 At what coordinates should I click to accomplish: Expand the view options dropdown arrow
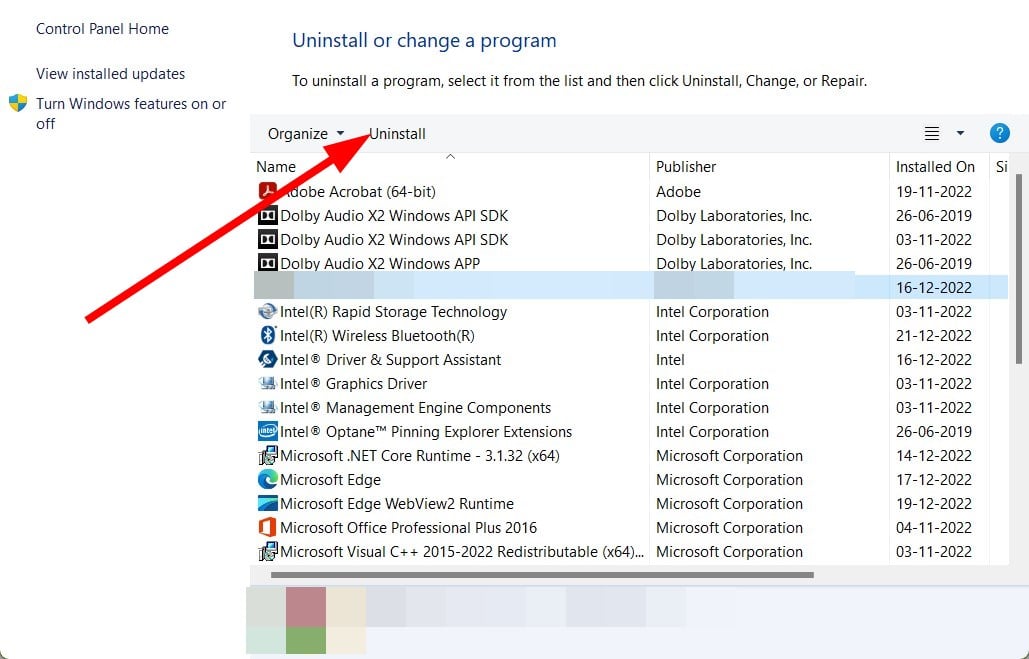(960, 133)
